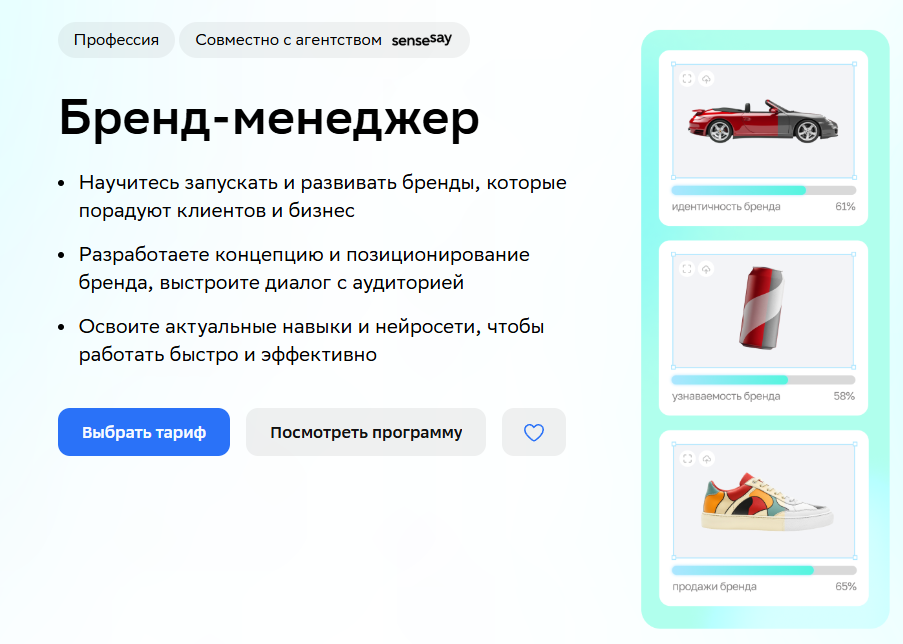Click the Бренд-менеджер heading
The image size is (903, 644).
point(269,118)
